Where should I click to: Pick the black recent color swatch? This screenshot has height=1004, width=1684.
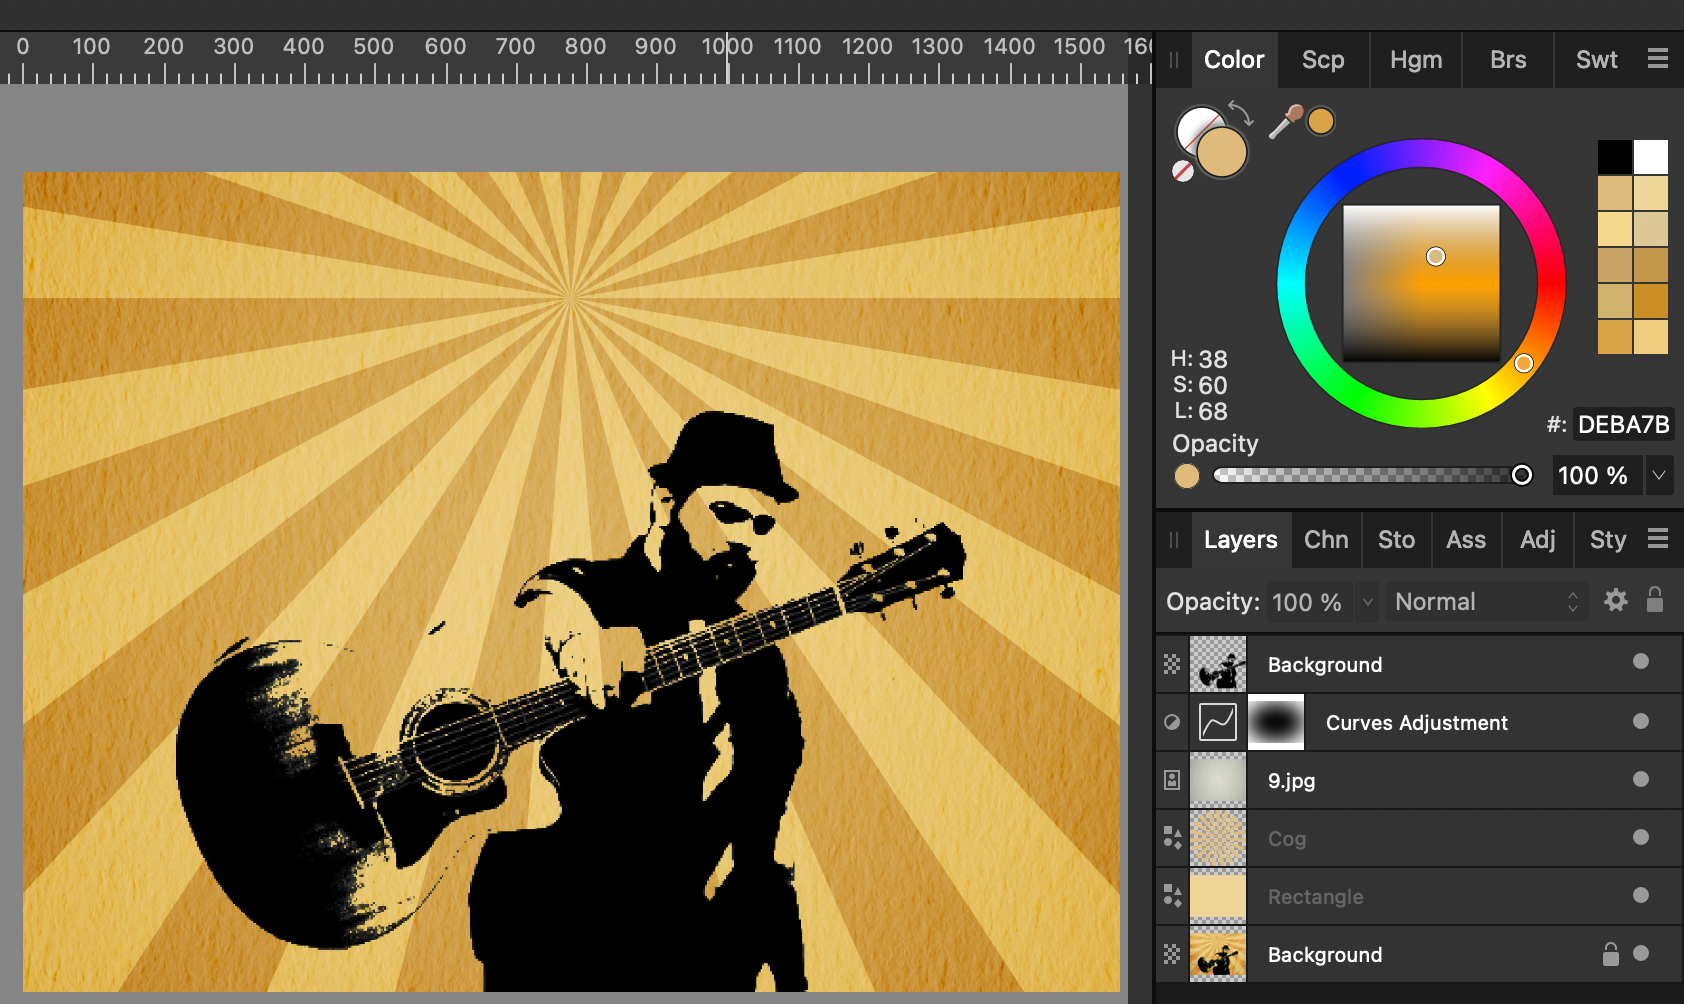(1614, 157)
